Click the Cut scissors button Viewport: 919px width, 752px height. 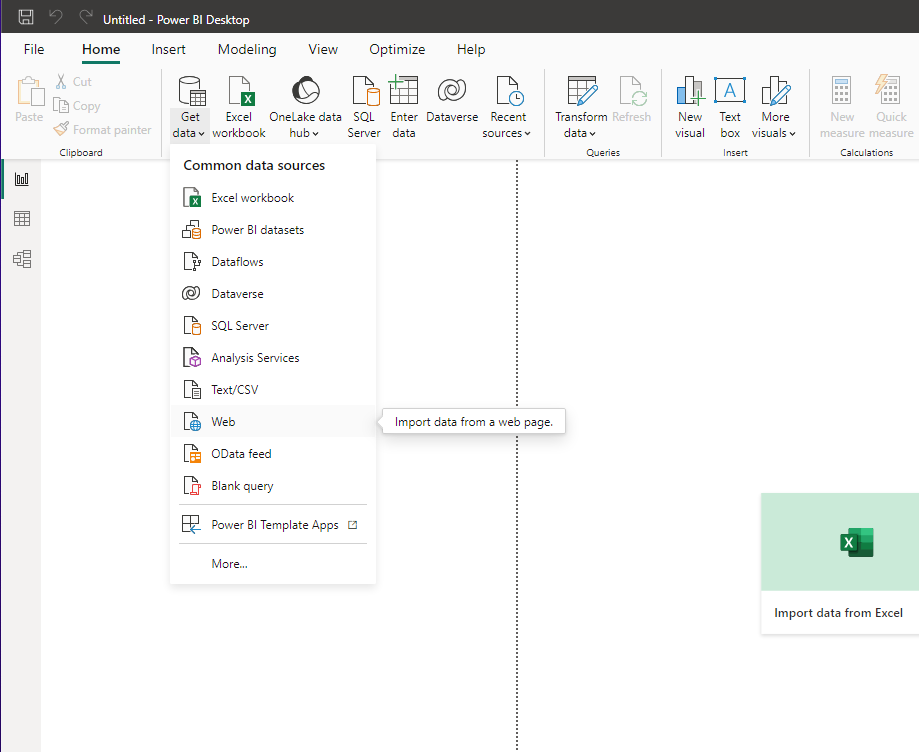point(73,81)
